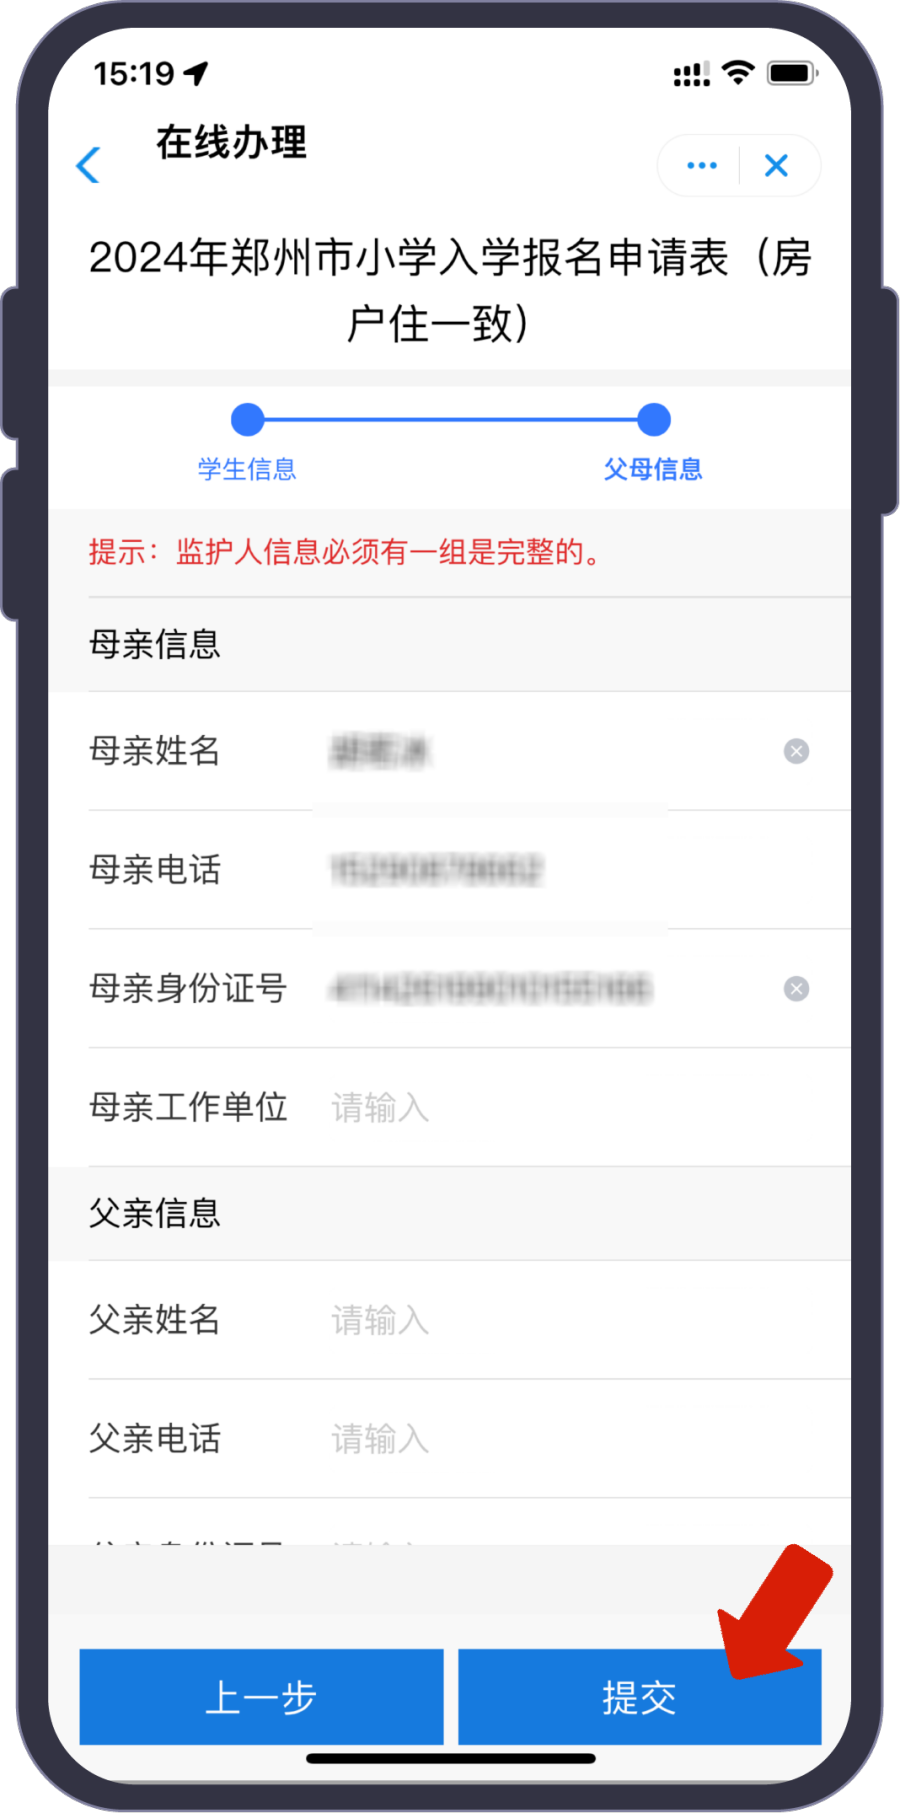The image size is (900, 1813).
Task: Tap the Wi-Fi status icon
Action: (738, 73)
